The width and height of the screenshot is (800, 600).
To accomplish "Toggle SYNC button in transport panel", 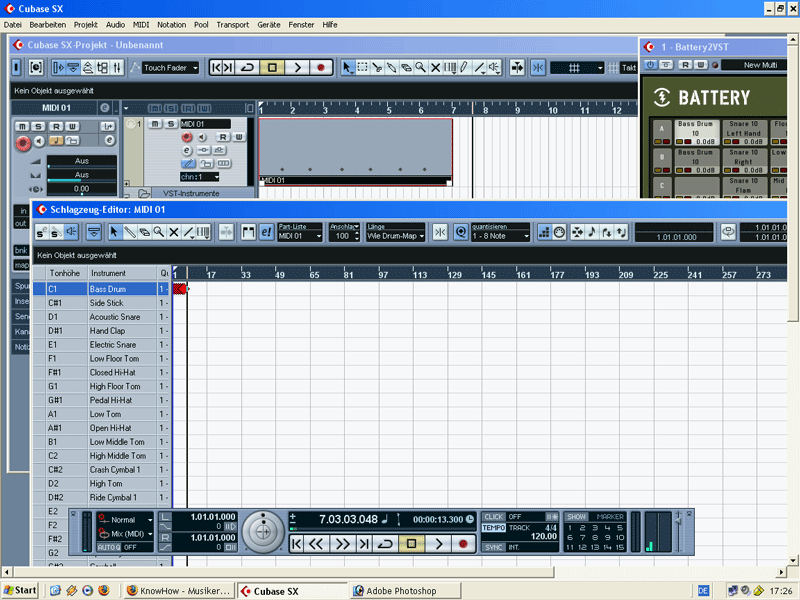I will 493,547.
